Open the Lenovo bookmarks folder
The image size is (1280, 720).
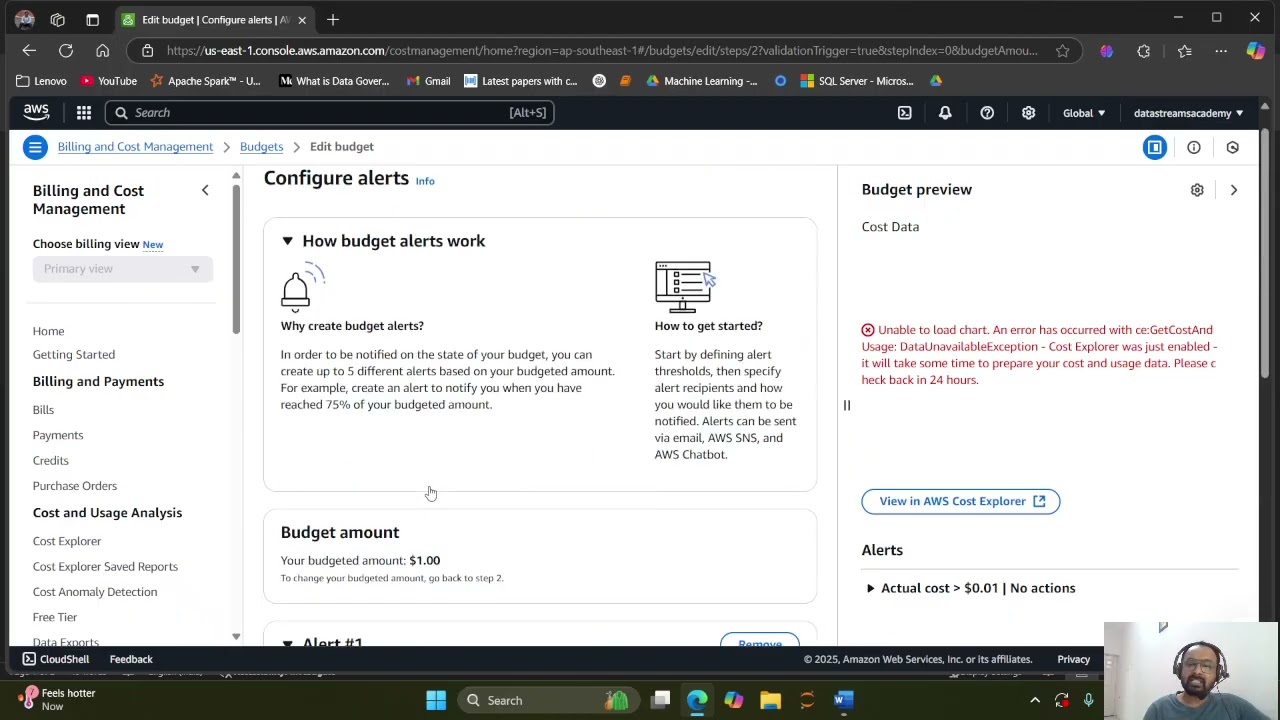[42, 81]
